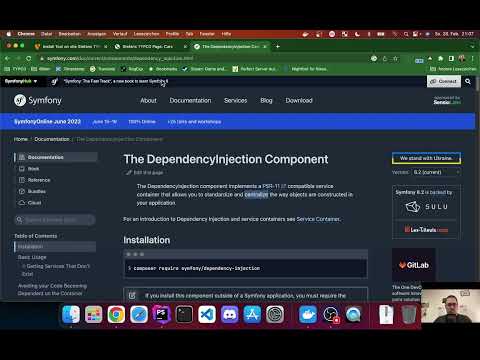Open Blog in the site navigation
This screenshot has height=360, width=480.
(x=266, y=100)
